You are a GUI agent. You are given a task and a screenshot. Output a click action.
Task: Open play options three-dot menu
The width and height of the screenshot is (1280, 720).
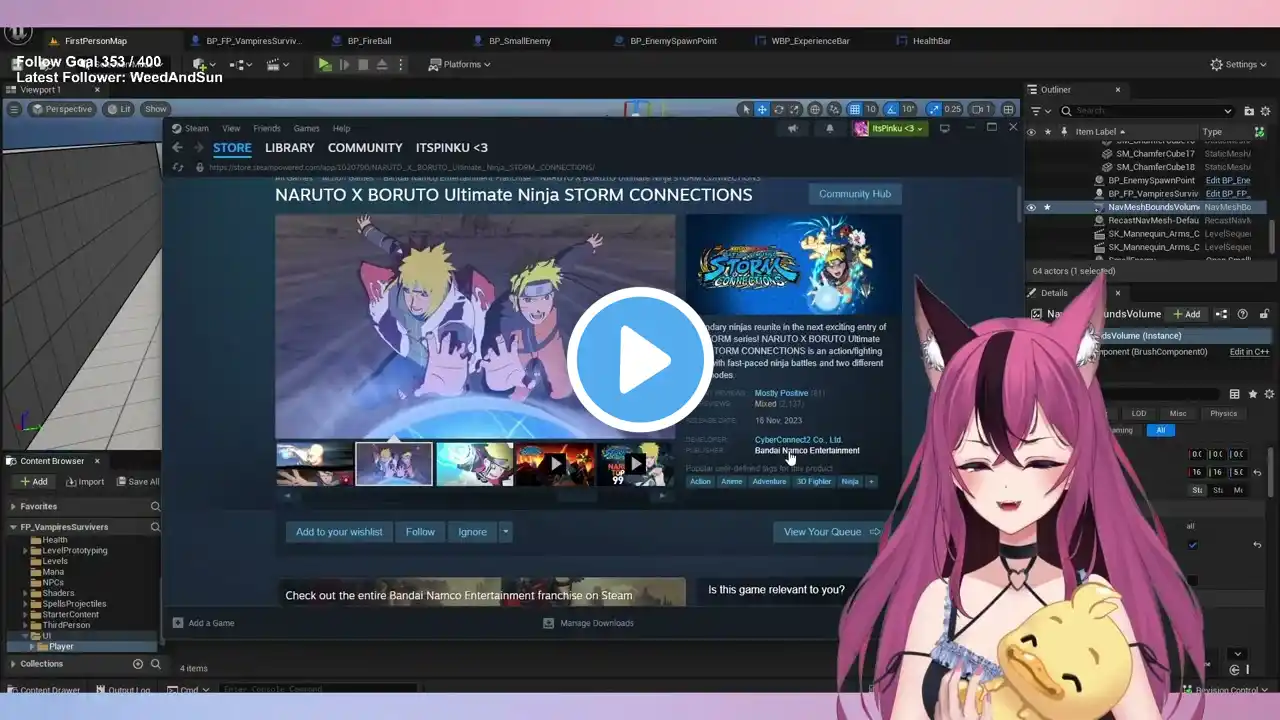pyautogui.click(x=401, y=64)
